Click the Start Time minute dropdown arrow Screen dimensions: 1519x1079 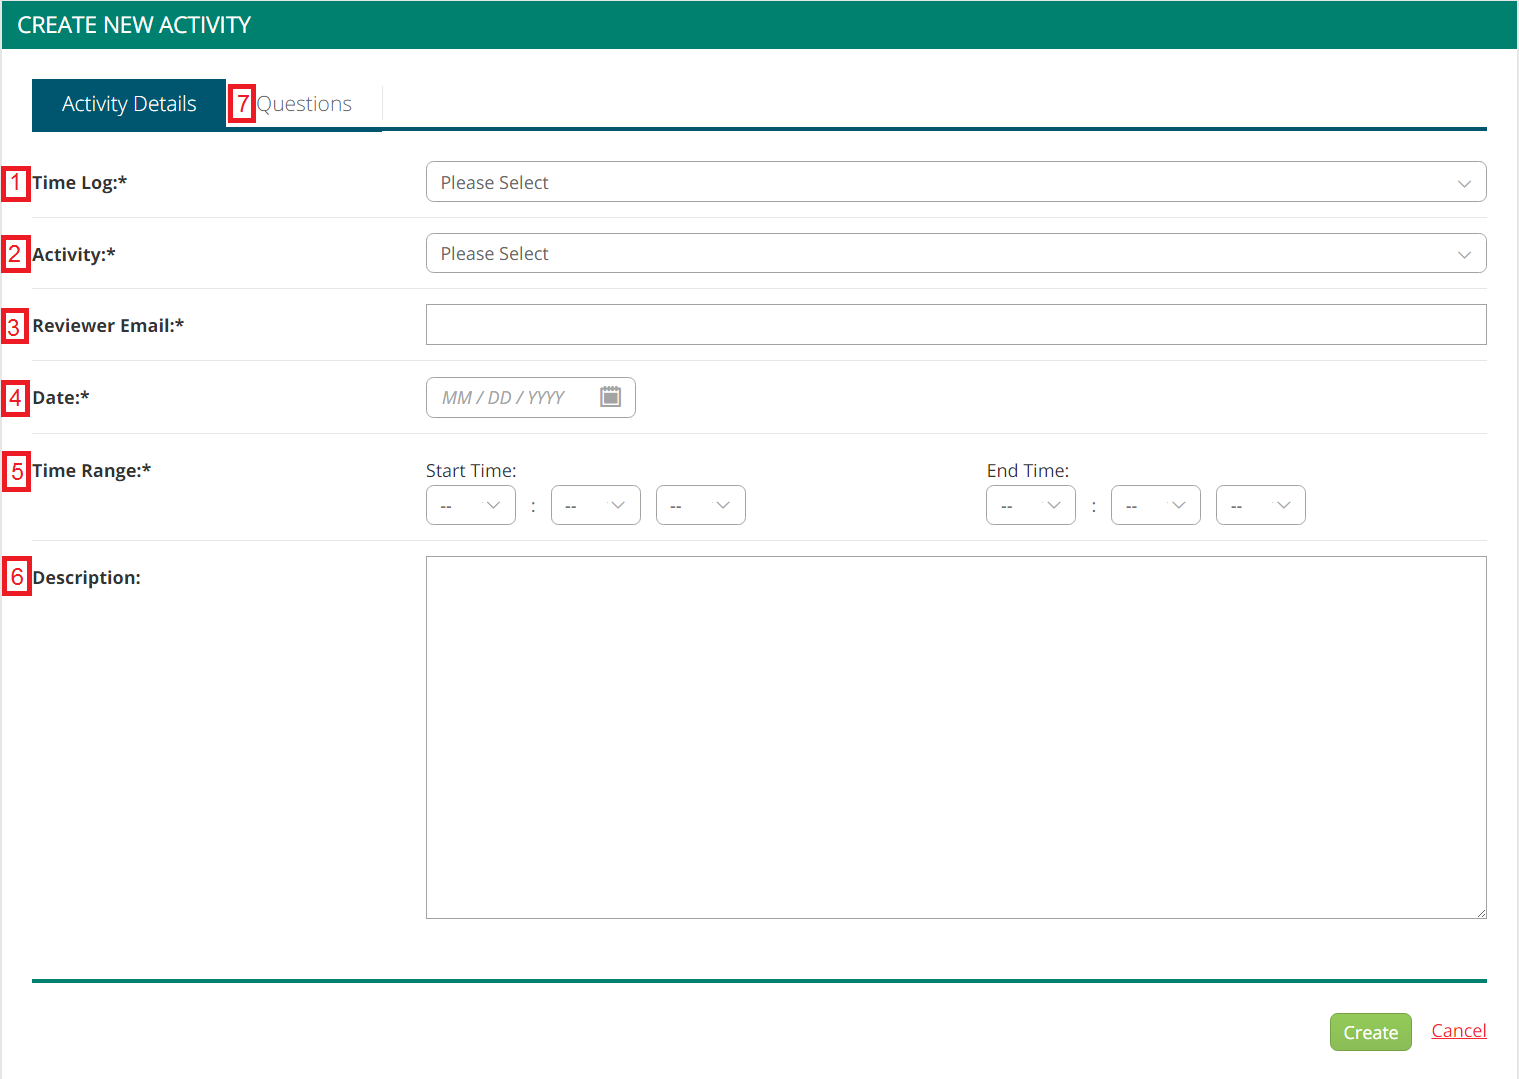[617, 505]
